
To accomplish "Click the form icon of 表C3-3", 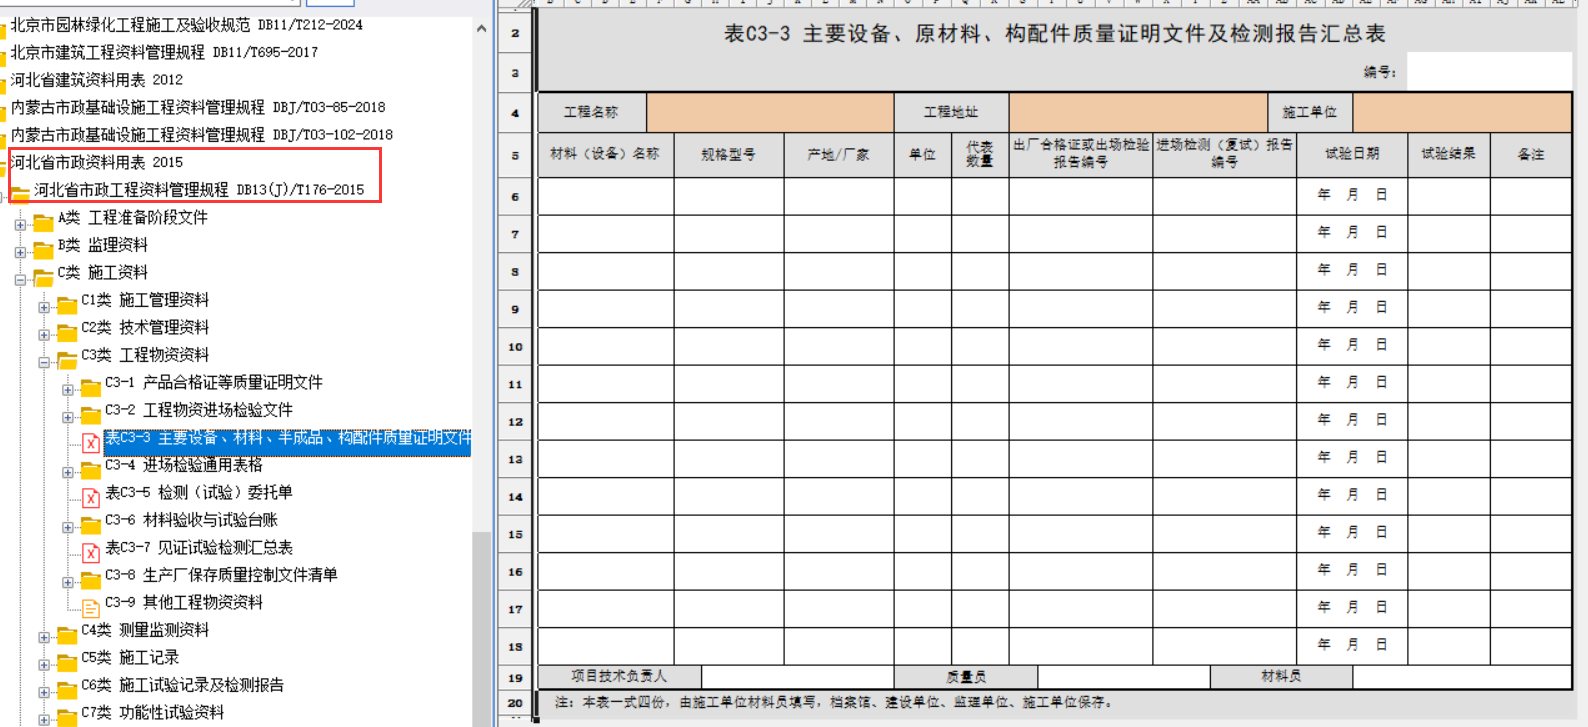I will (91, 441).
